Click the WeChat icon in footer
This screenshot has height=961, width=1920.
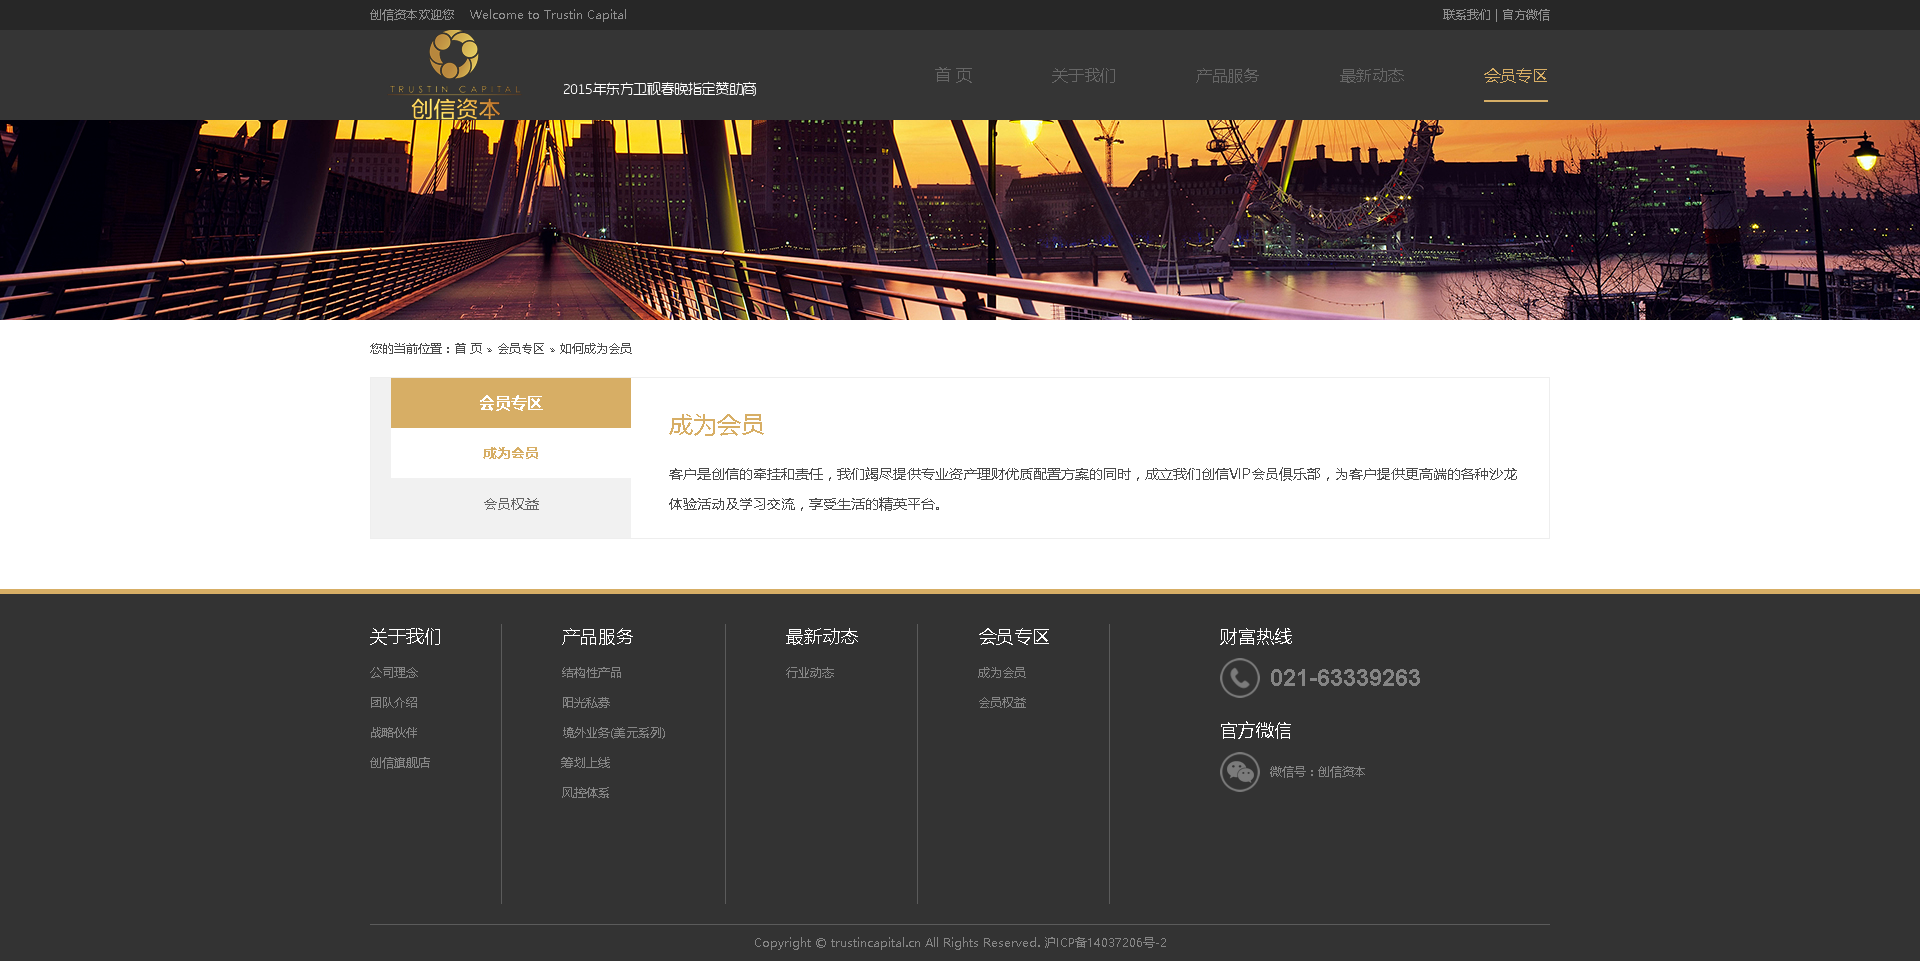tap(1239, 772)
